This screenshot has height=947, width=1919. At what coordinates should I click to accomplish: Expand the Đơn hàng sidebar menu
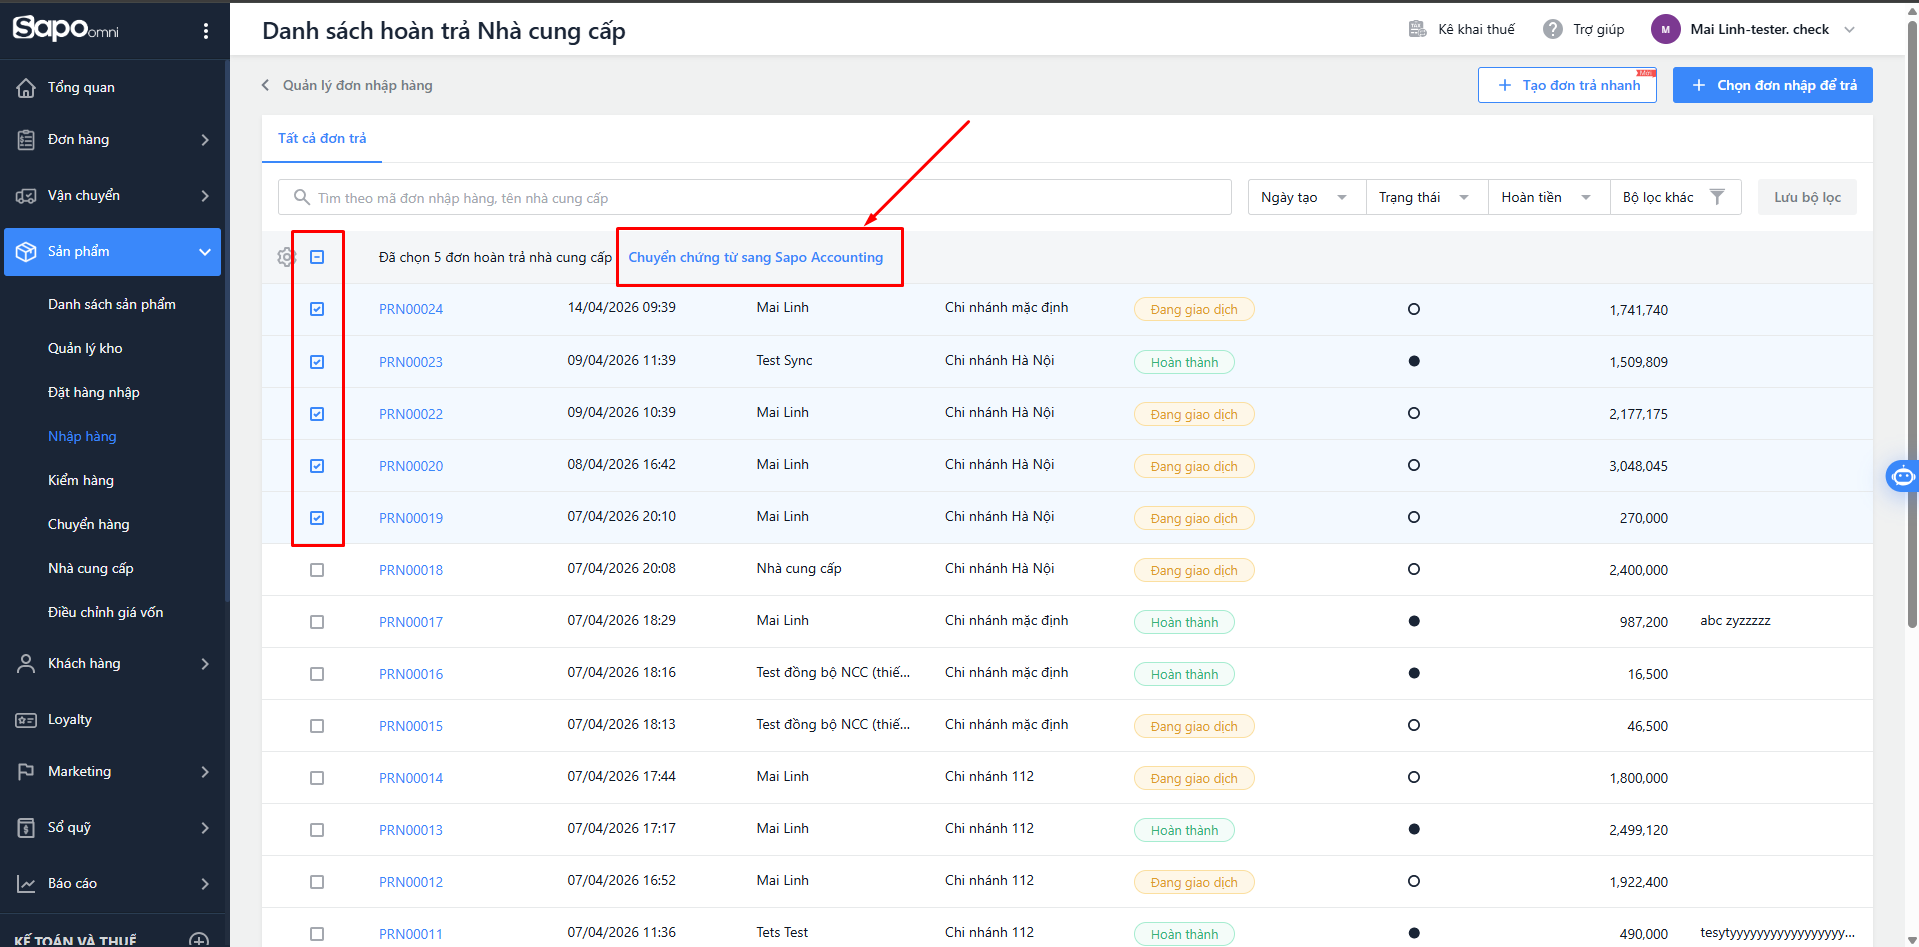[112, 140]
